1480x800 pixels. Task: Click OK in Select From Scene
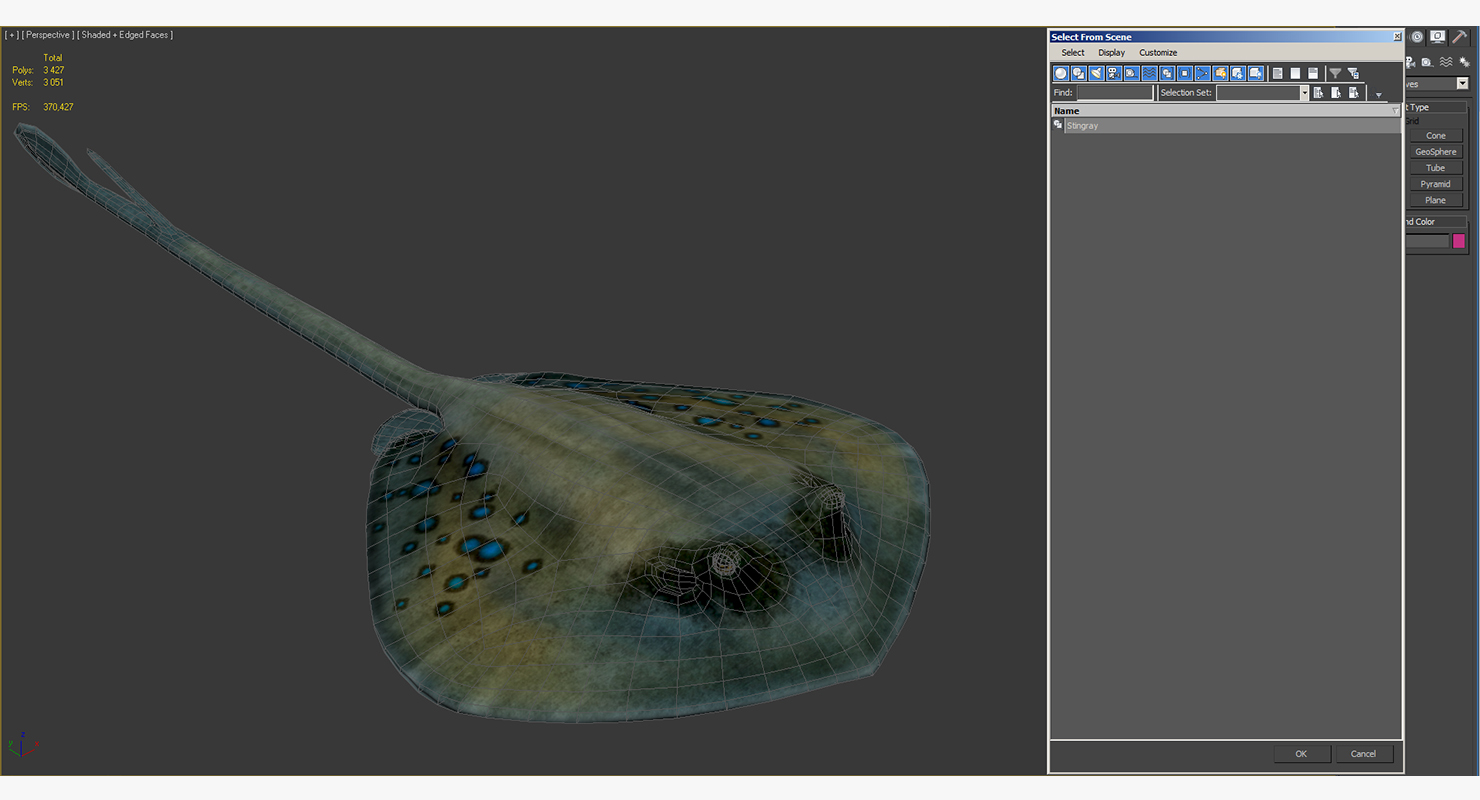[x=1301, y=754]
